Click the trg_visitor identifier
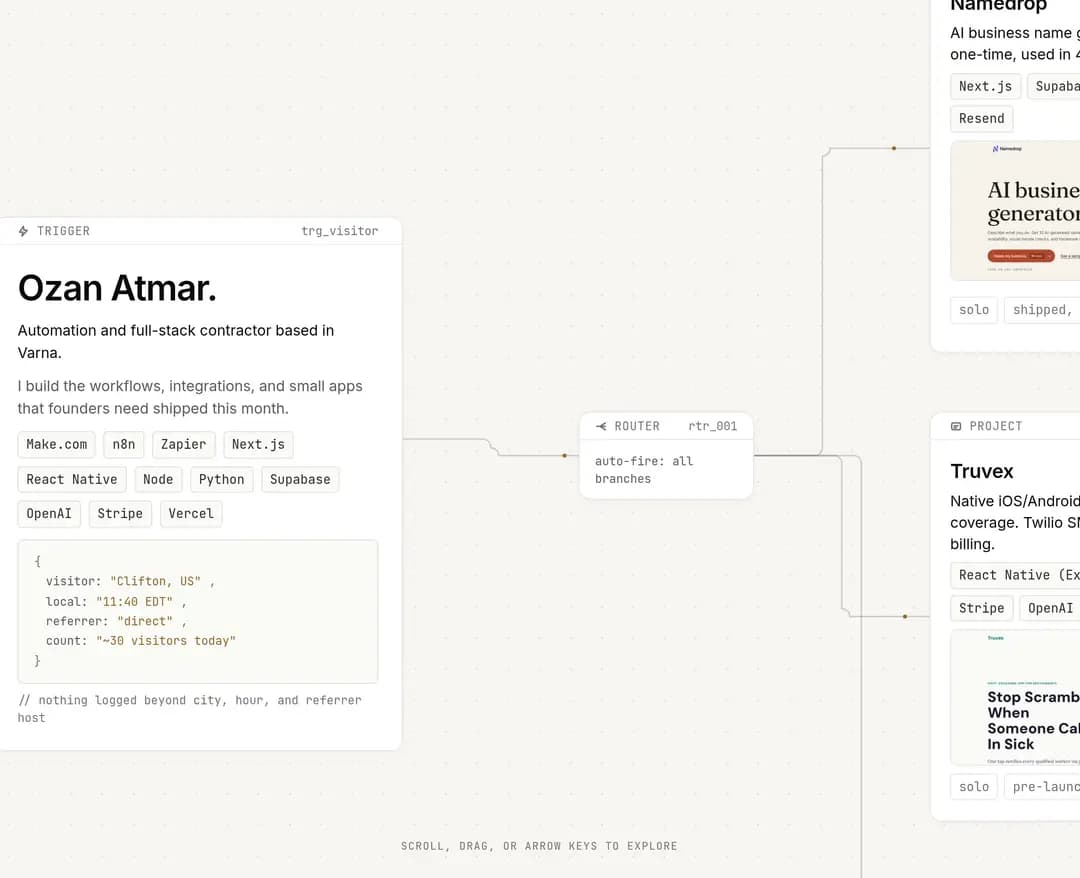1080x878 pixels. 340,231
